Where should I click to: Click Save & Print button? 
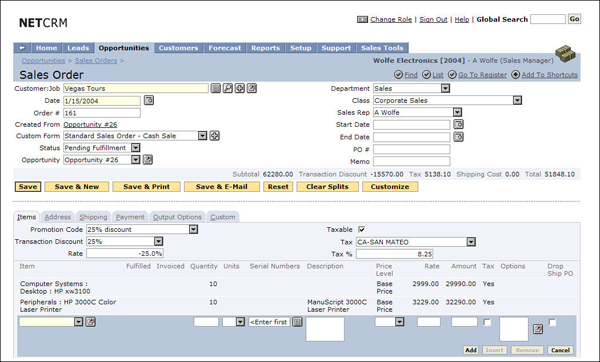[x=147, y=187]
